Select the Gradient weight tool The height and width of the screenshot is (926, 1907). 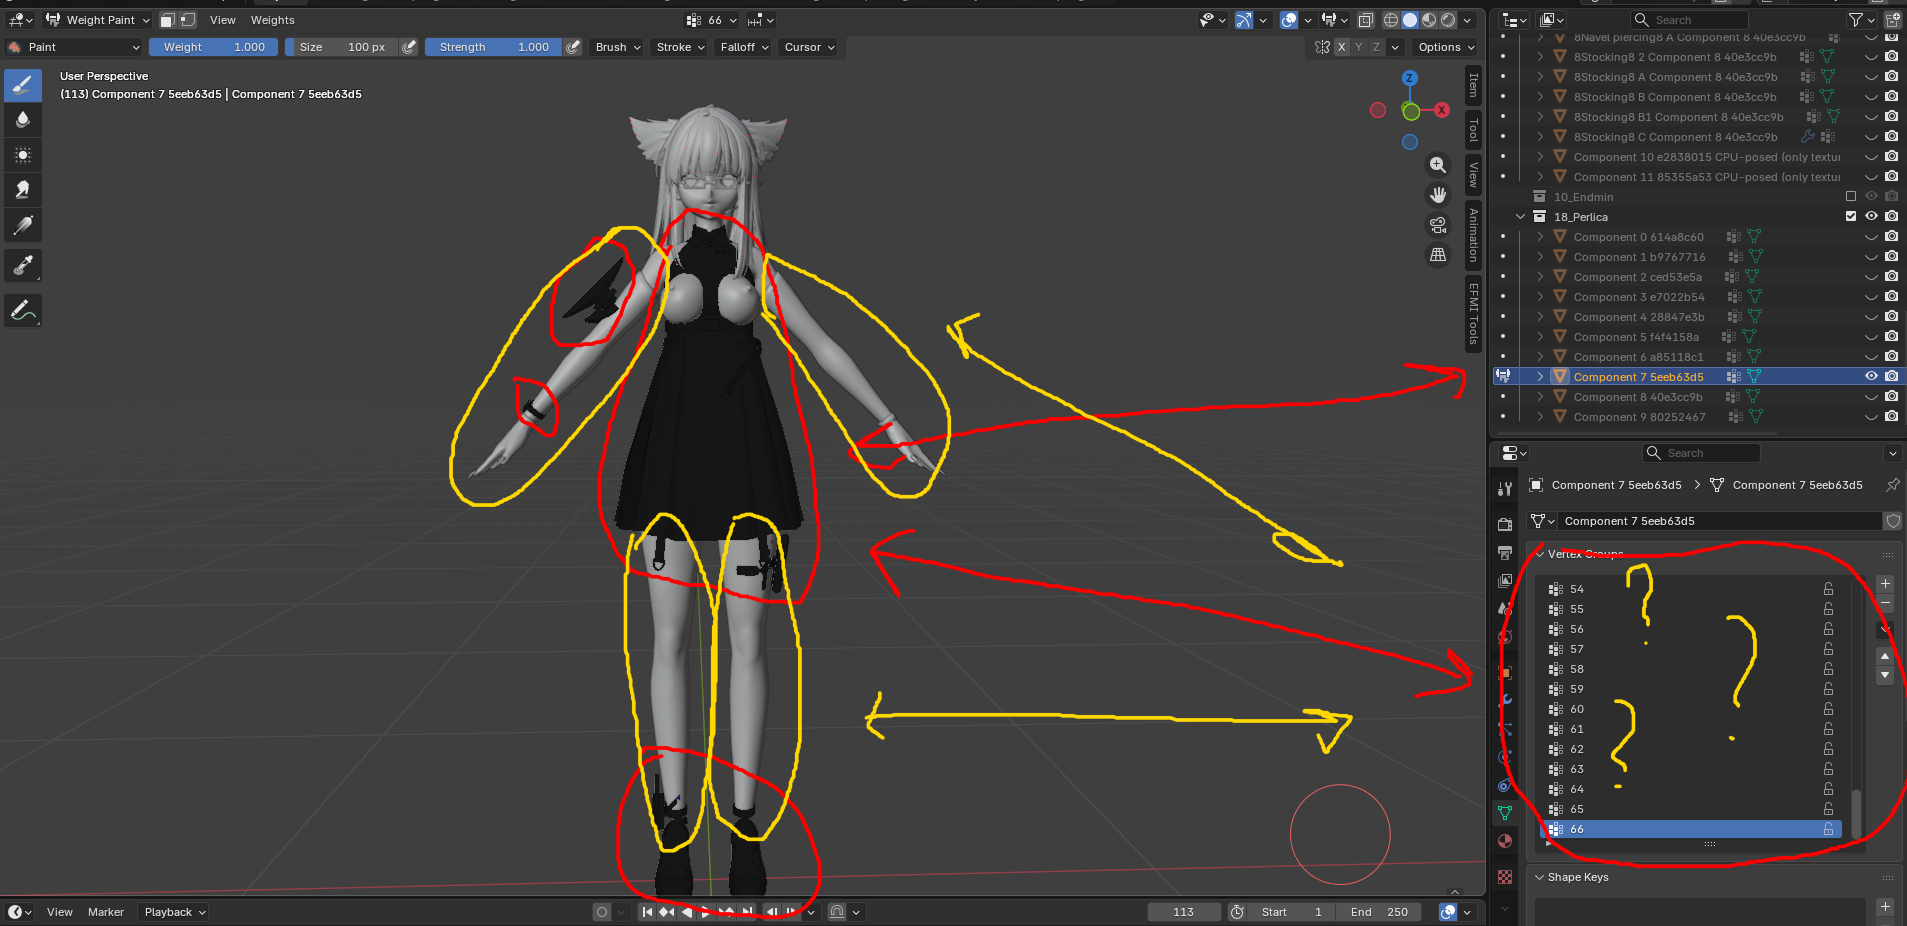(23, 225)
